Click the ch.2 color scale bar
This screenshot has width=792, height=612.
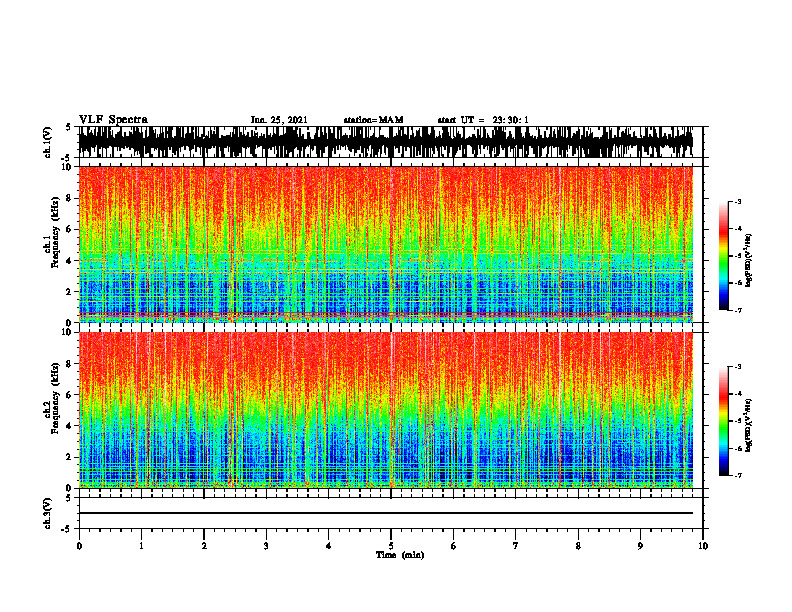point(724,421)
